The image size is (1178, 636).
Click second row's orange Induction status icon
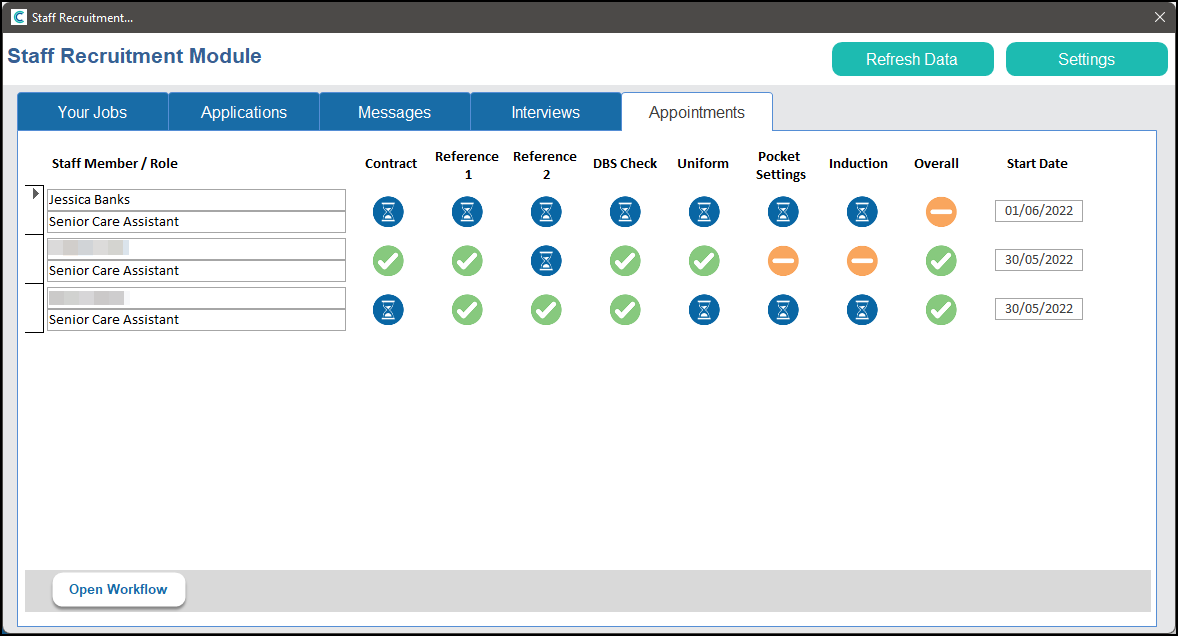click(862, 260)
